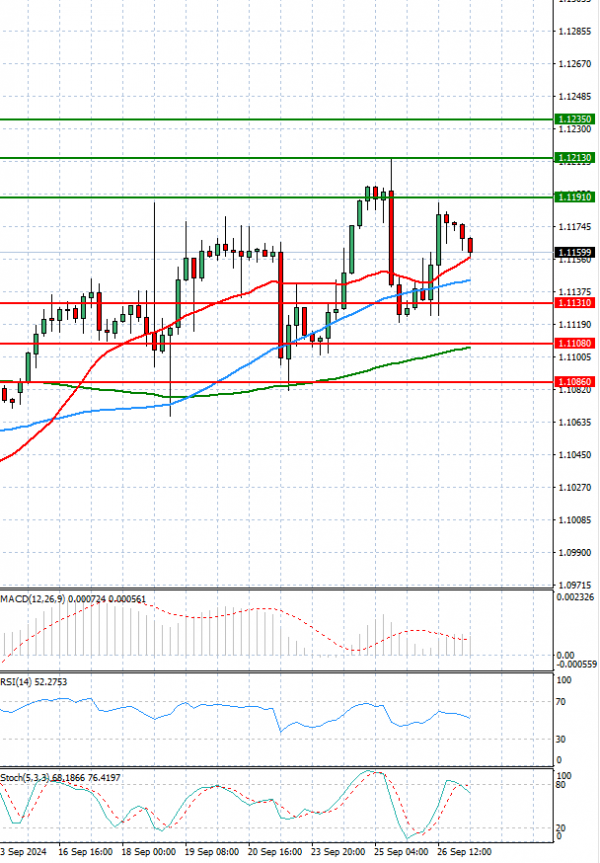Click the 18 Sep 00:00 time label

(x=149, y=851)
